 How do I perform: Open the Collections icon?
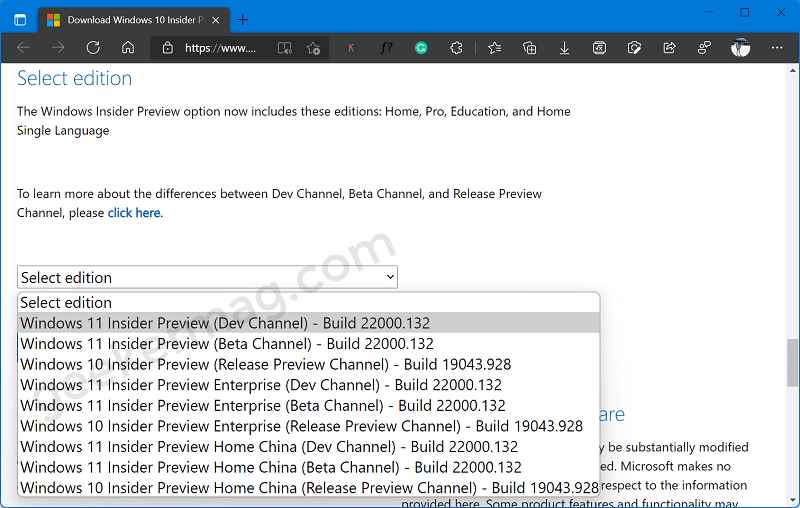point(530,48)
